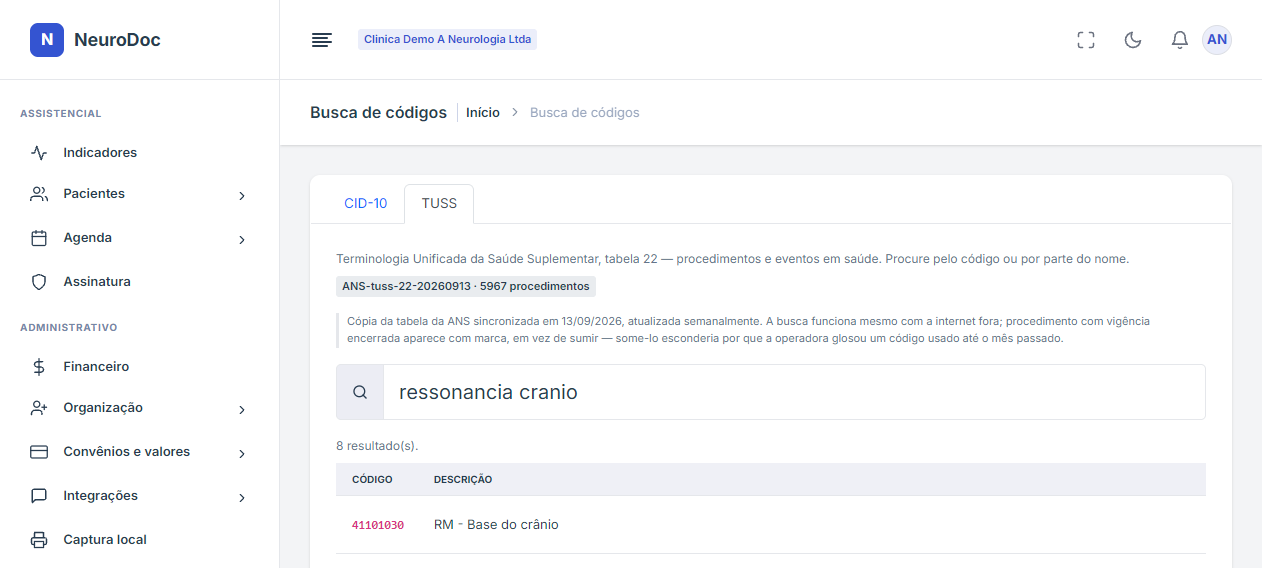The image size is (1262, 568).
Task: Click the Convênios e valores card icon
Action: (39, 452)
